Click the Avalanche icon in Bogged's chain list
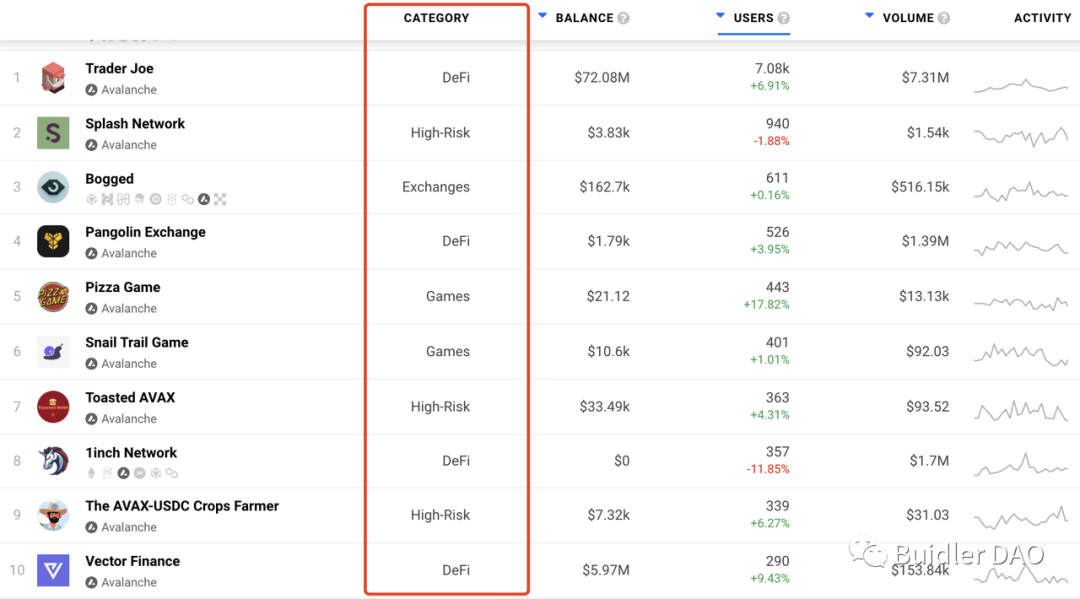 tap(204, 200)
